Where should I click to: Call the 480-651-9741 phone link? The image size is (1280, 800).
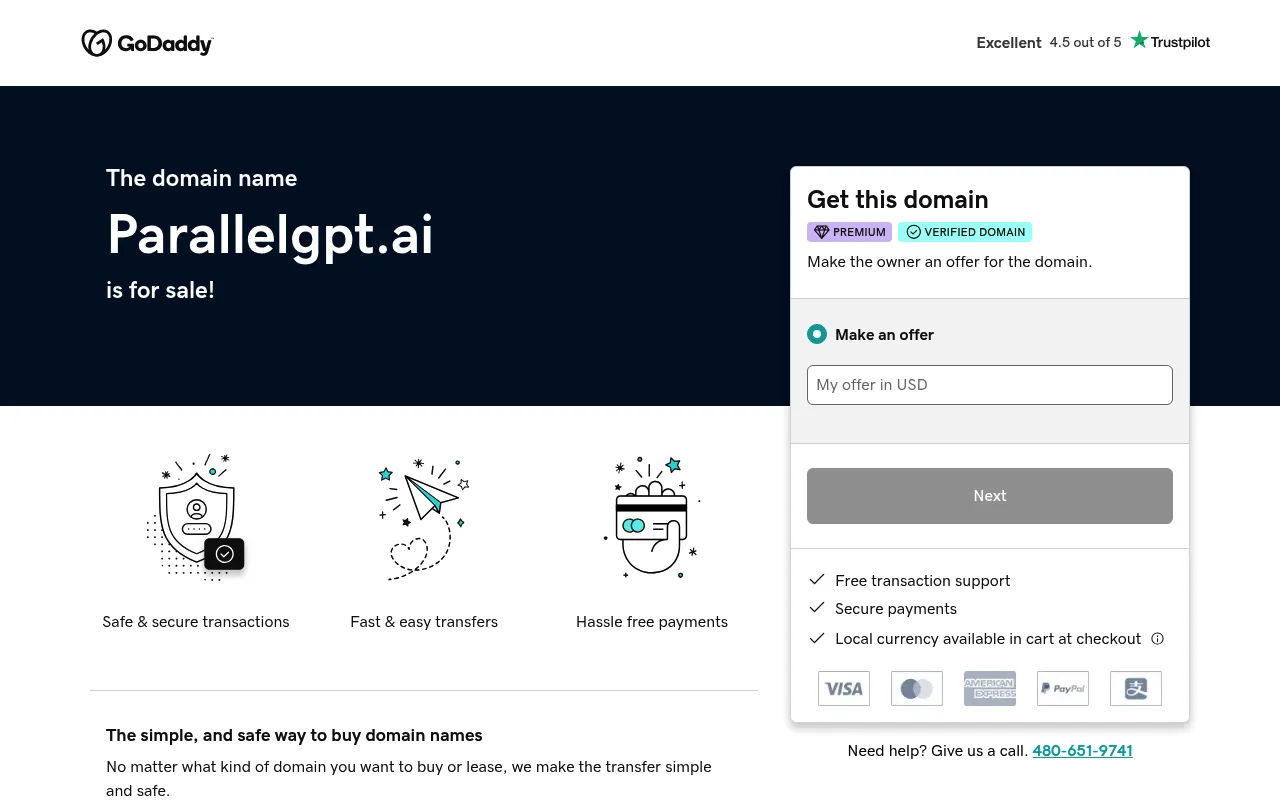(1082, 750)
